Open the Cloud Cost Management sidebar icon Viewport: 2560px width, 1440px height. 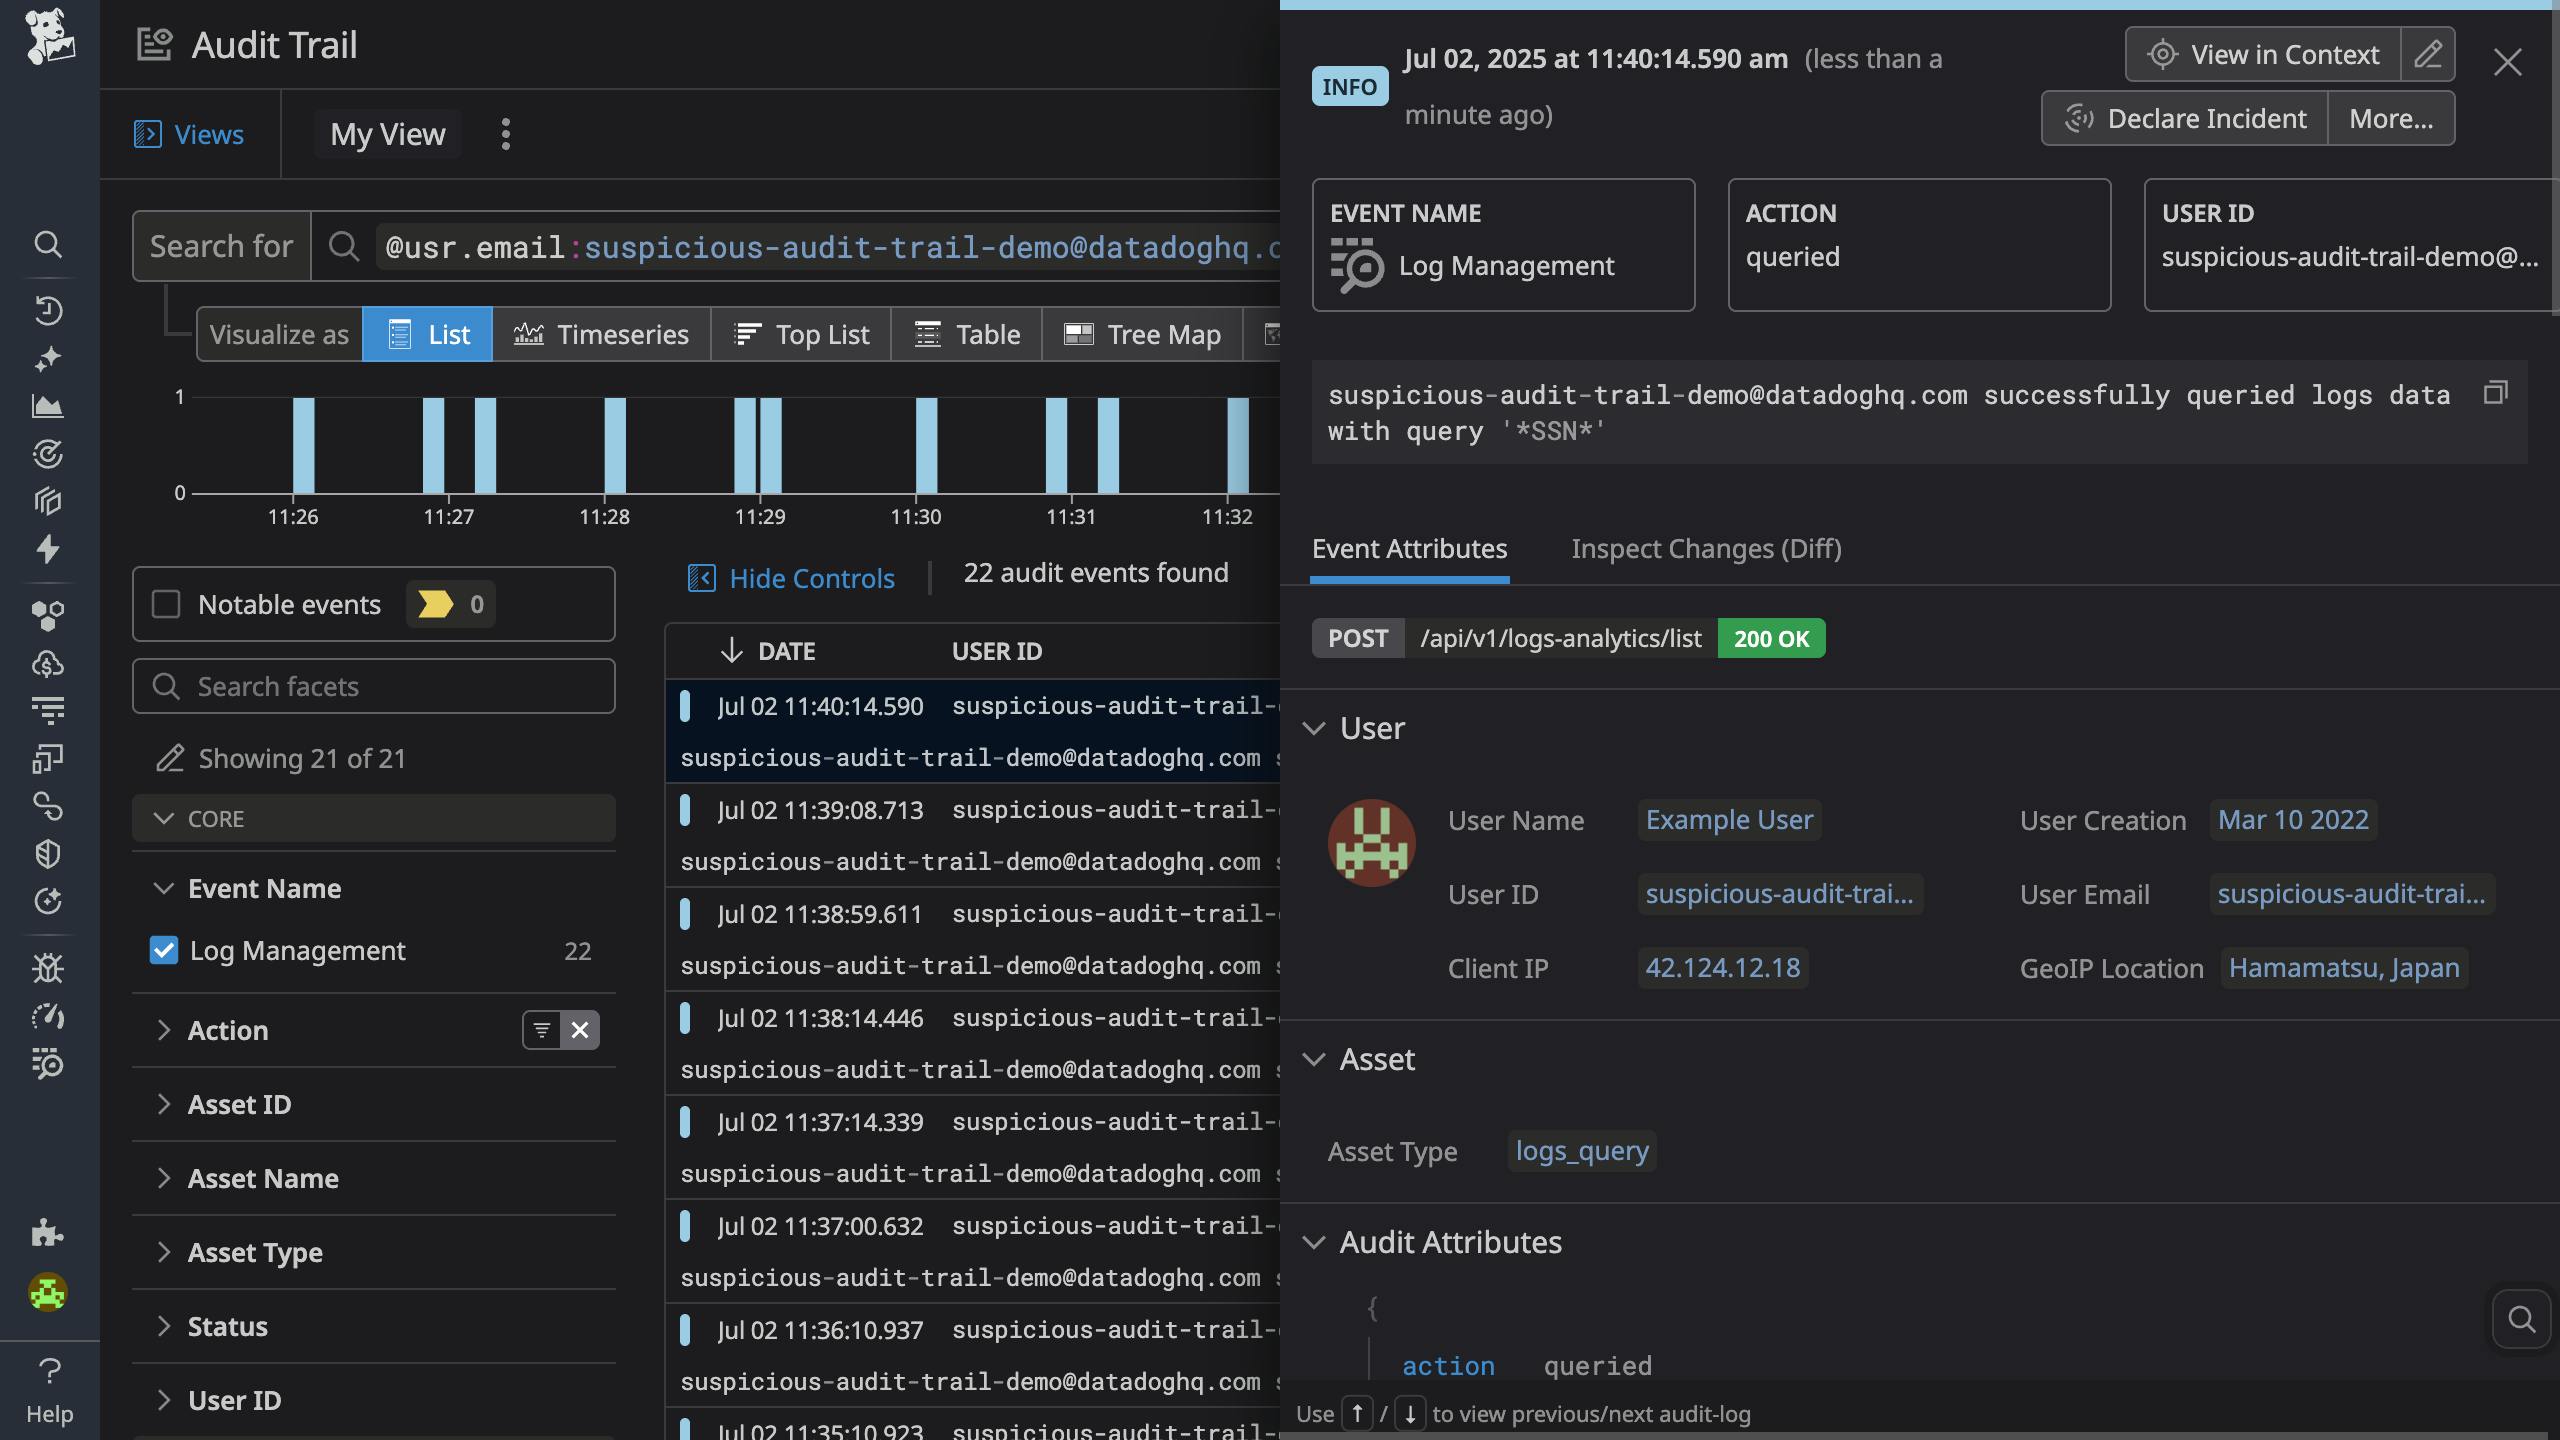click(48, 662)
